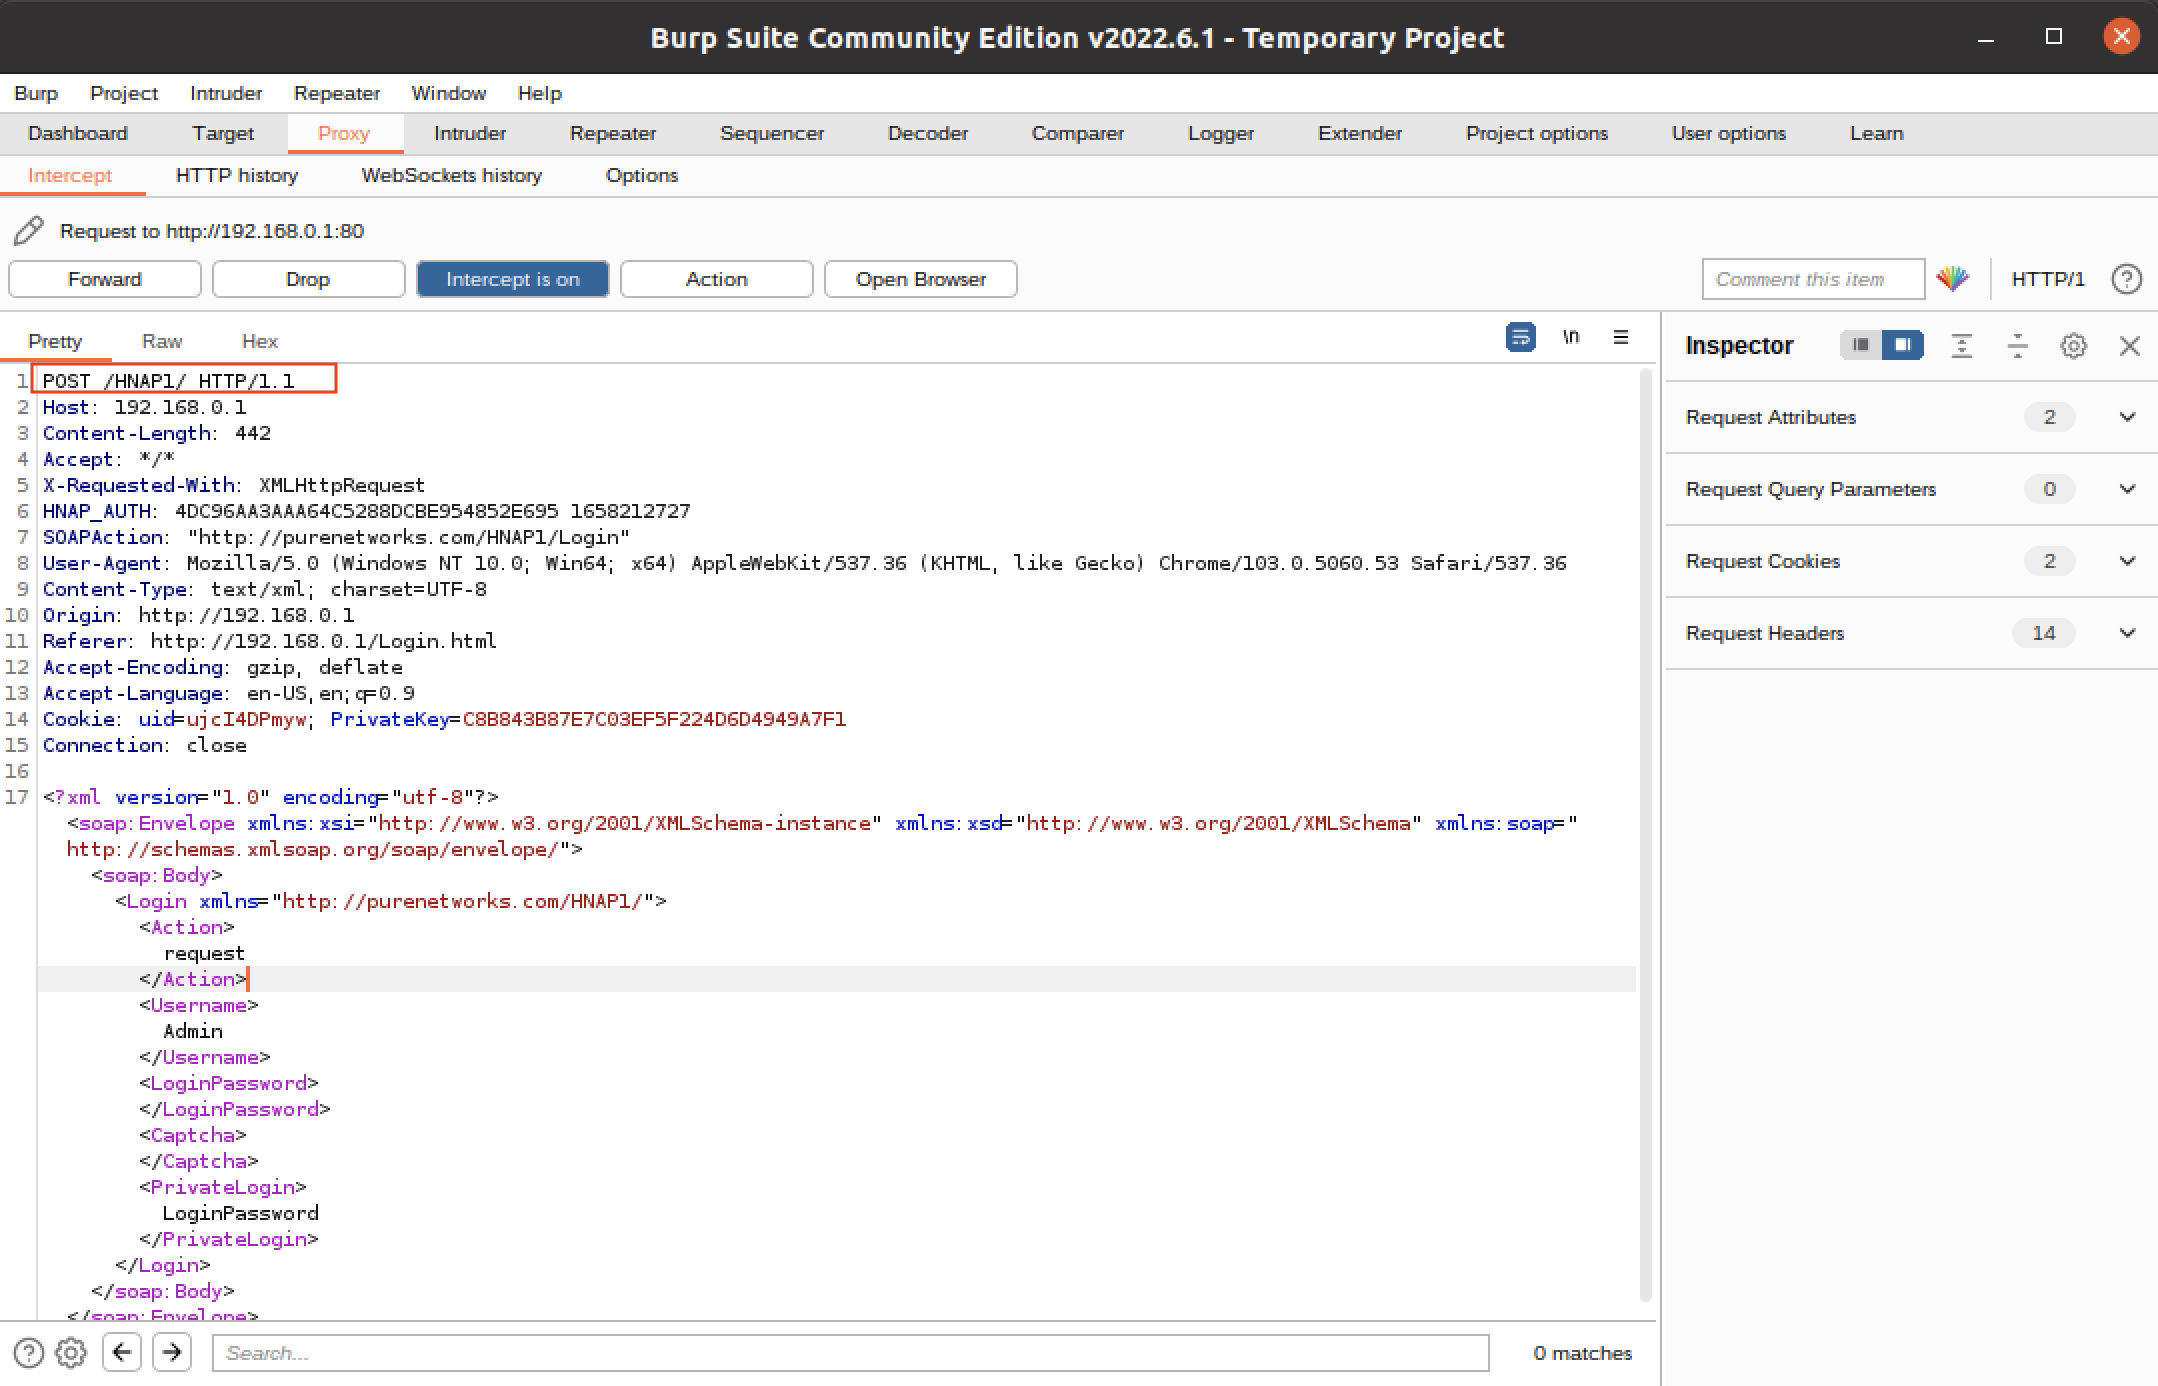Screen dimensions: 2158x1386
Task: Open the User options tab
Action: 1729,133
